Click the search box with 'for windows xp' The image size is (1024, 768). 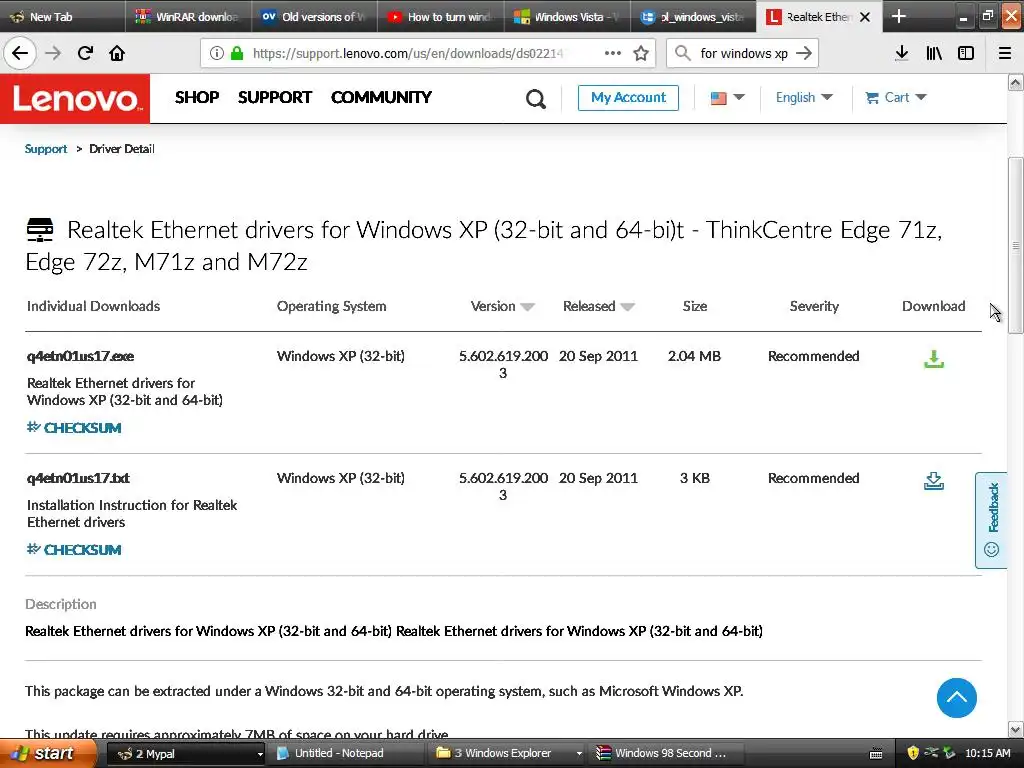744,54
